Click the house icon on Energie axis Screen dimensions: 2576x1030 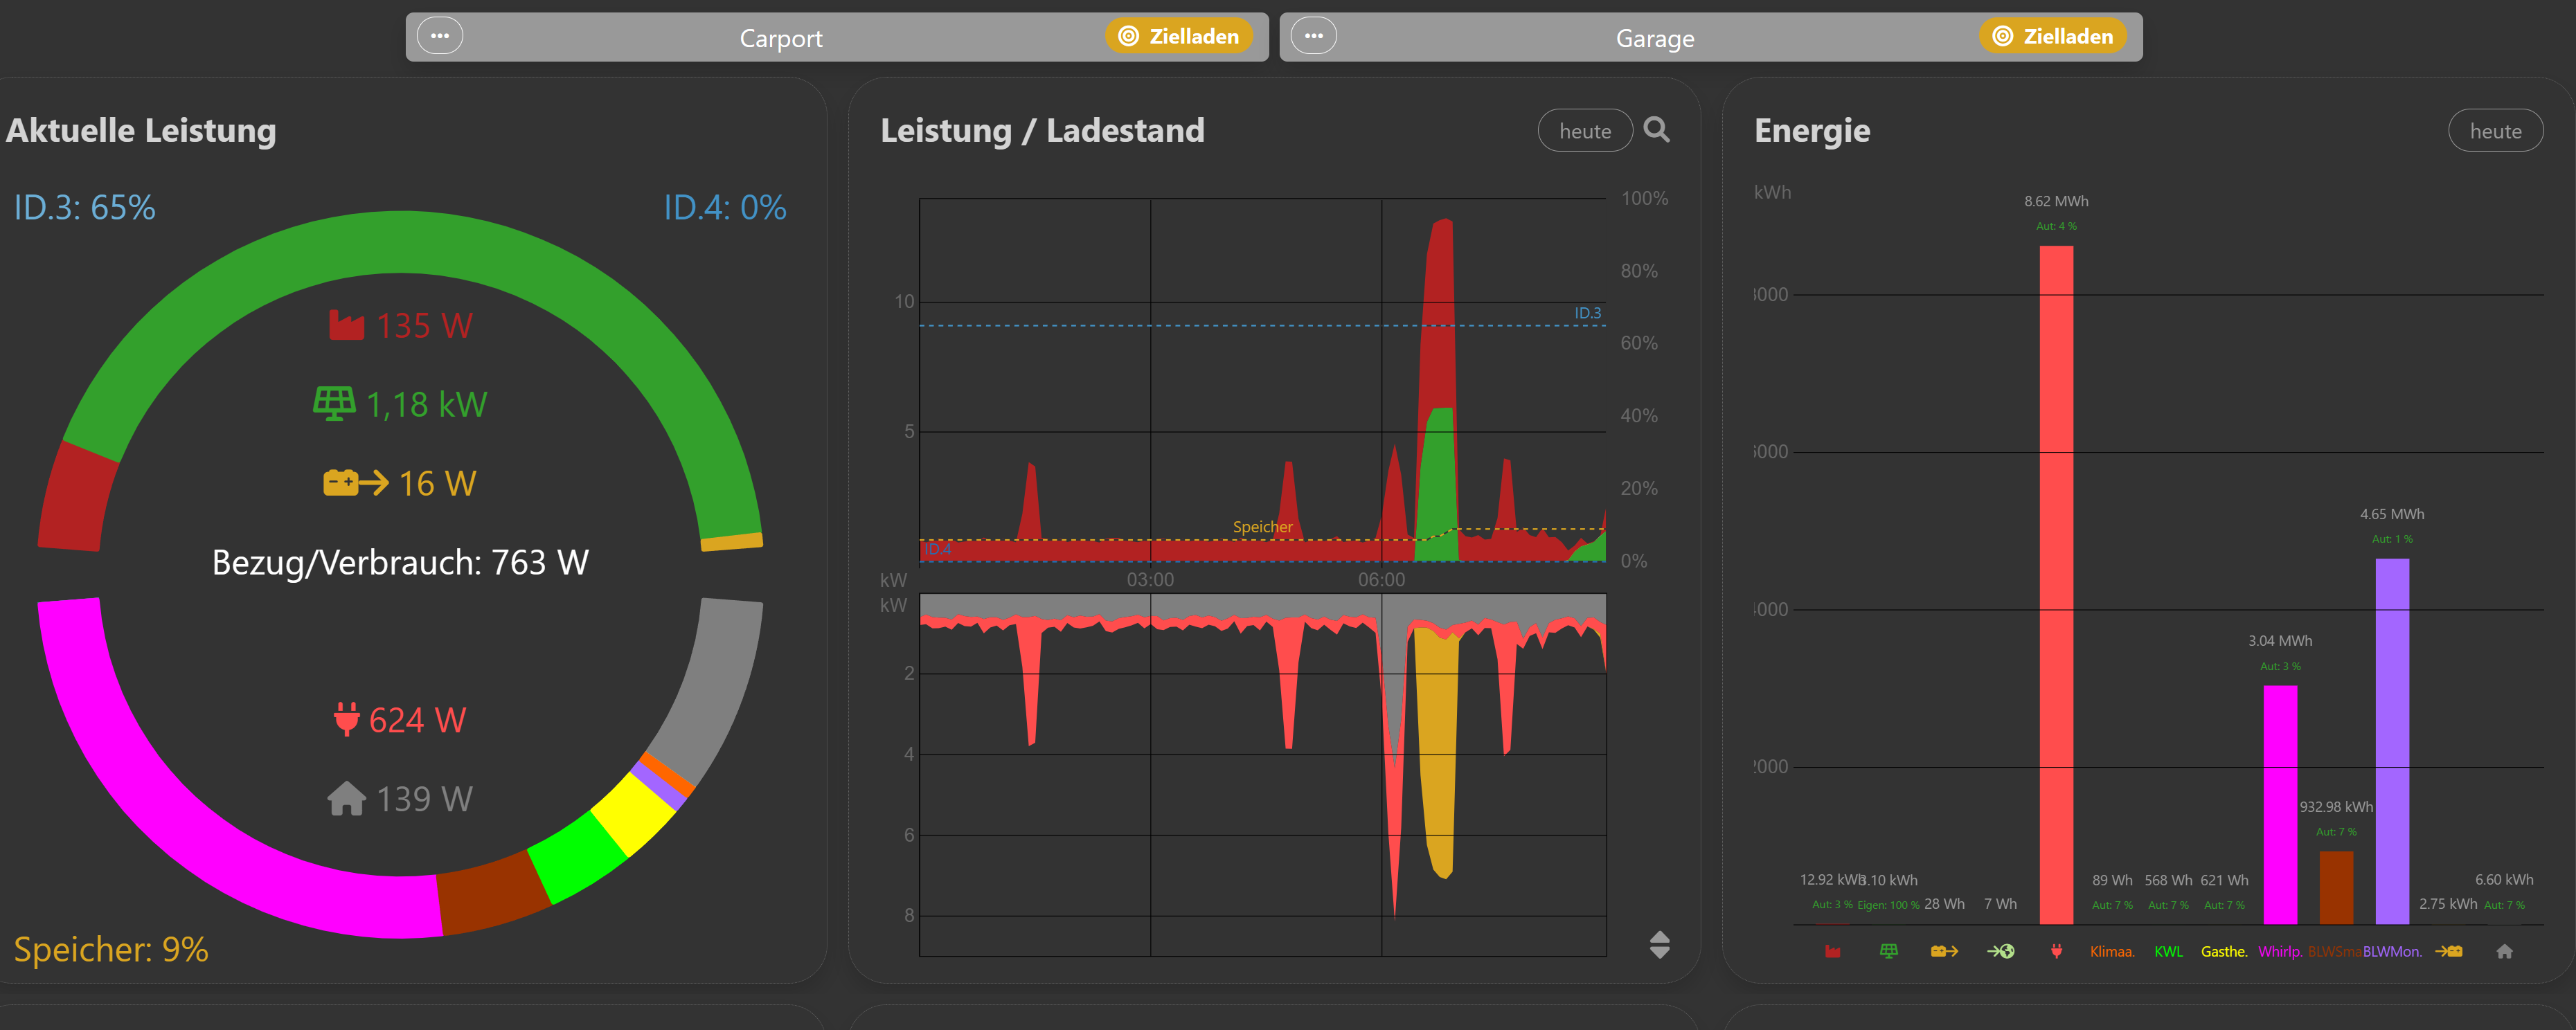click(2504, 951)
